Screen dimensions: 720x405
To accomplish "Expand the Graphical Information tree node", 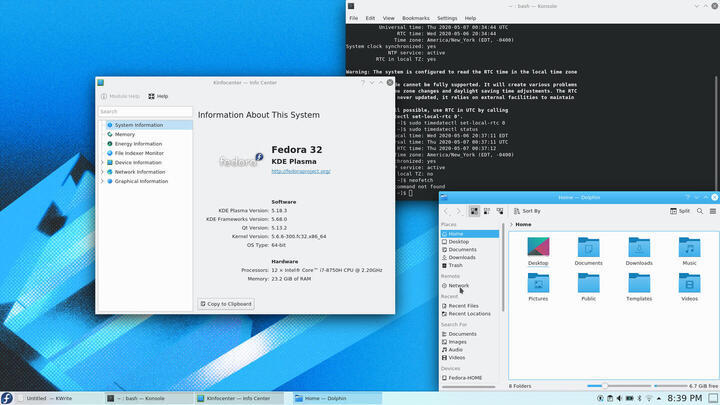I will (x=102, y=181).
